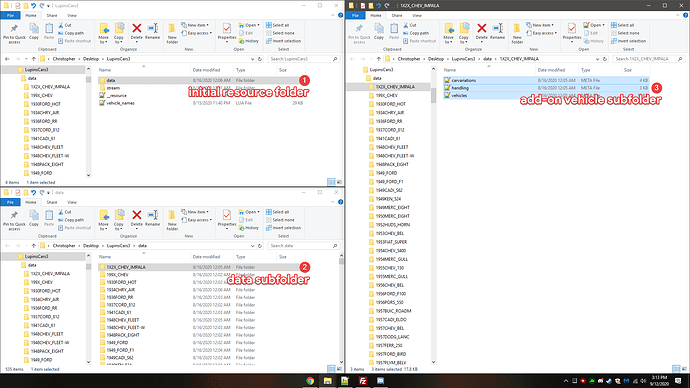Image resolution: width=690 pixels, height=388 pixels.
Task: Click data breadcrumb in 1X2X_CHEV_IMPALA address bar
Action: (487, 59)
